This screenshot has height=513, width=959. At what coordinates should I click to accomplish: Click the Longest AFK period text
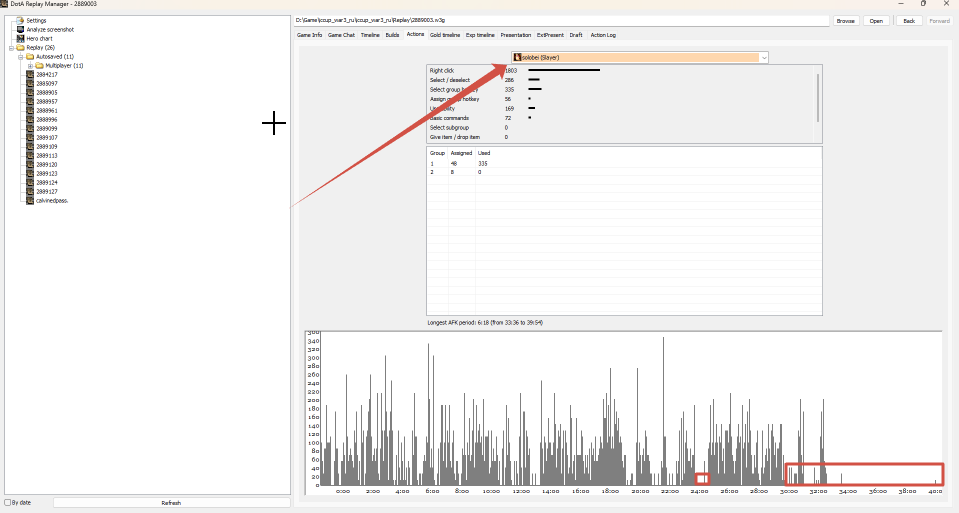[x=485, y=322]
